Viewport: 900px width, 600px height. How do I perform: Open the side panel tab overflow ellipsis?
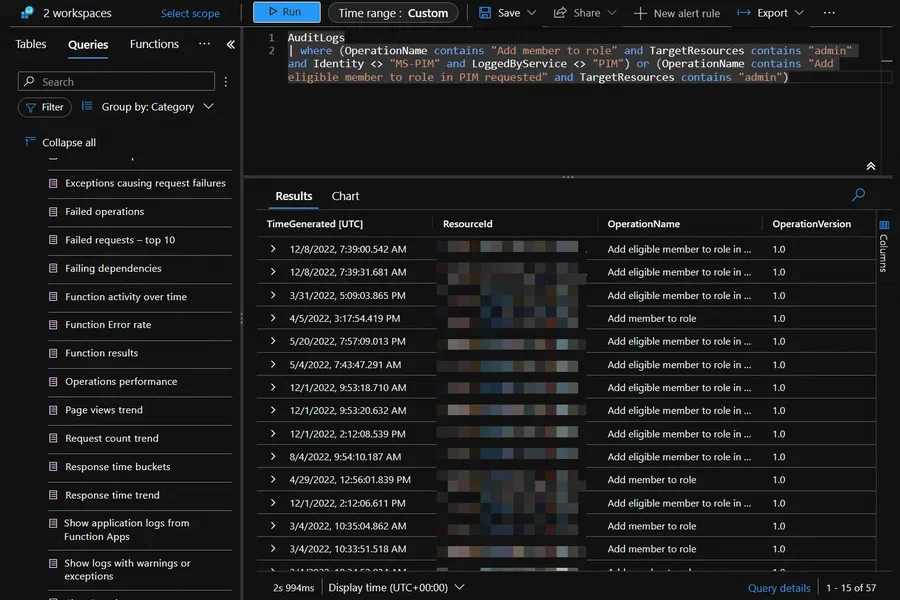pyautogui.click(x=204, y=44)
